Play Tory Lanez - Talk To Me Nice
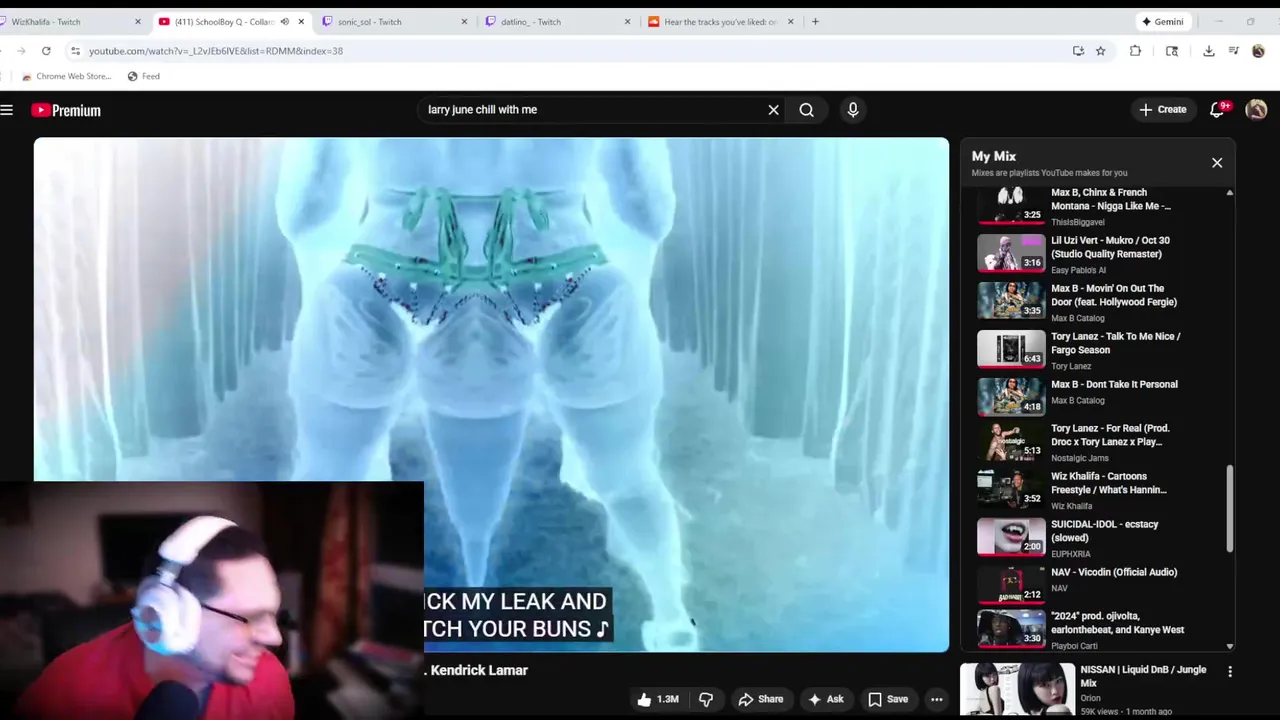The height and width of the screenshot is (720, 1280). [1097, 350]
